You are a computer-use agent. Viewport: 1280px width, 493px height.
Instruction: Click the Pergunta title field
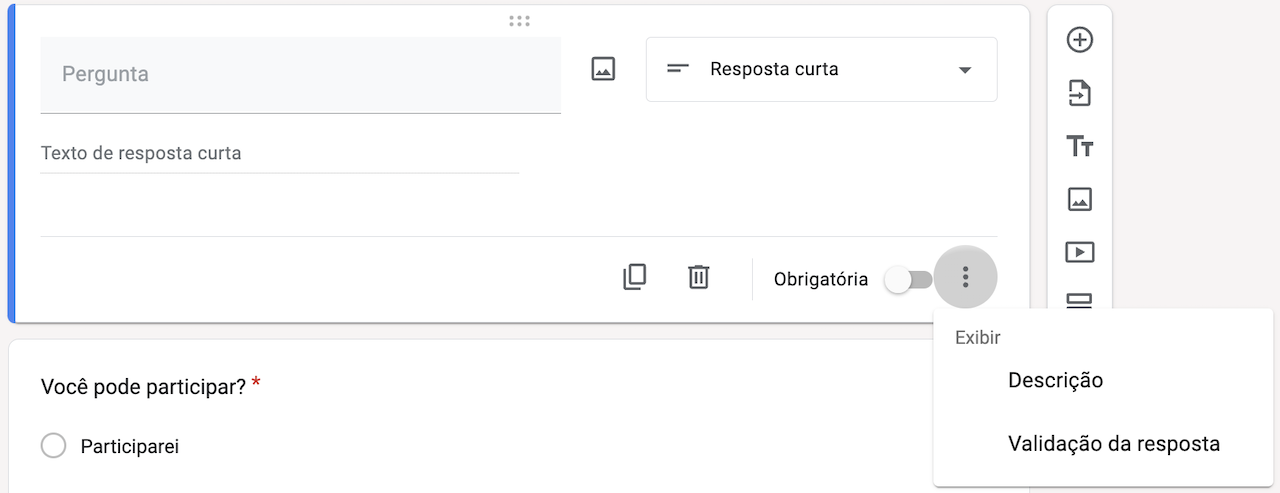pos(300,75)
